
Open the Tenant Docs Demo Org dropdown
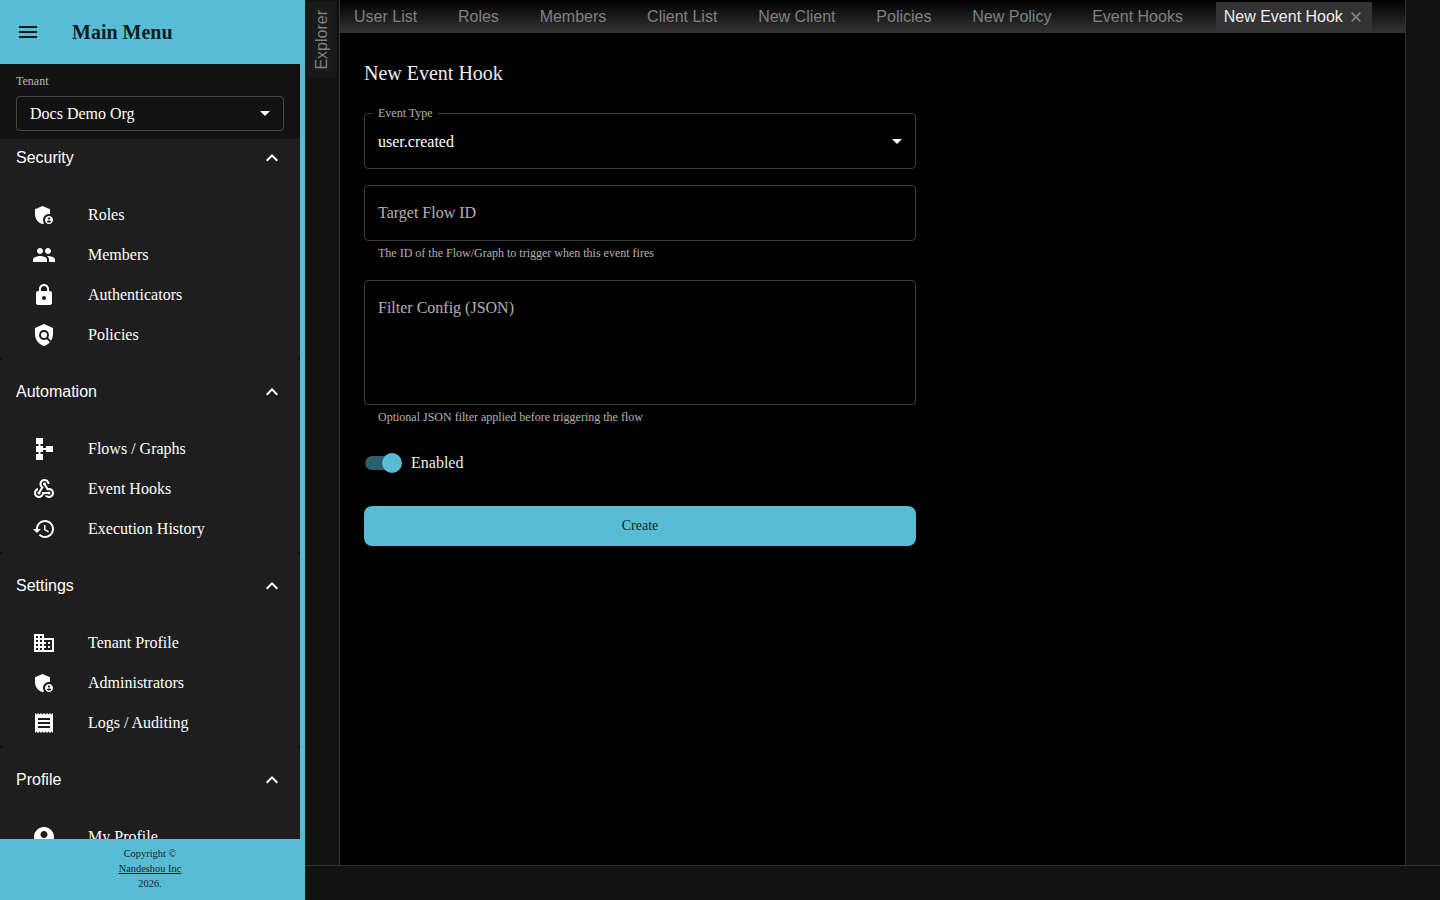point(150,114)
